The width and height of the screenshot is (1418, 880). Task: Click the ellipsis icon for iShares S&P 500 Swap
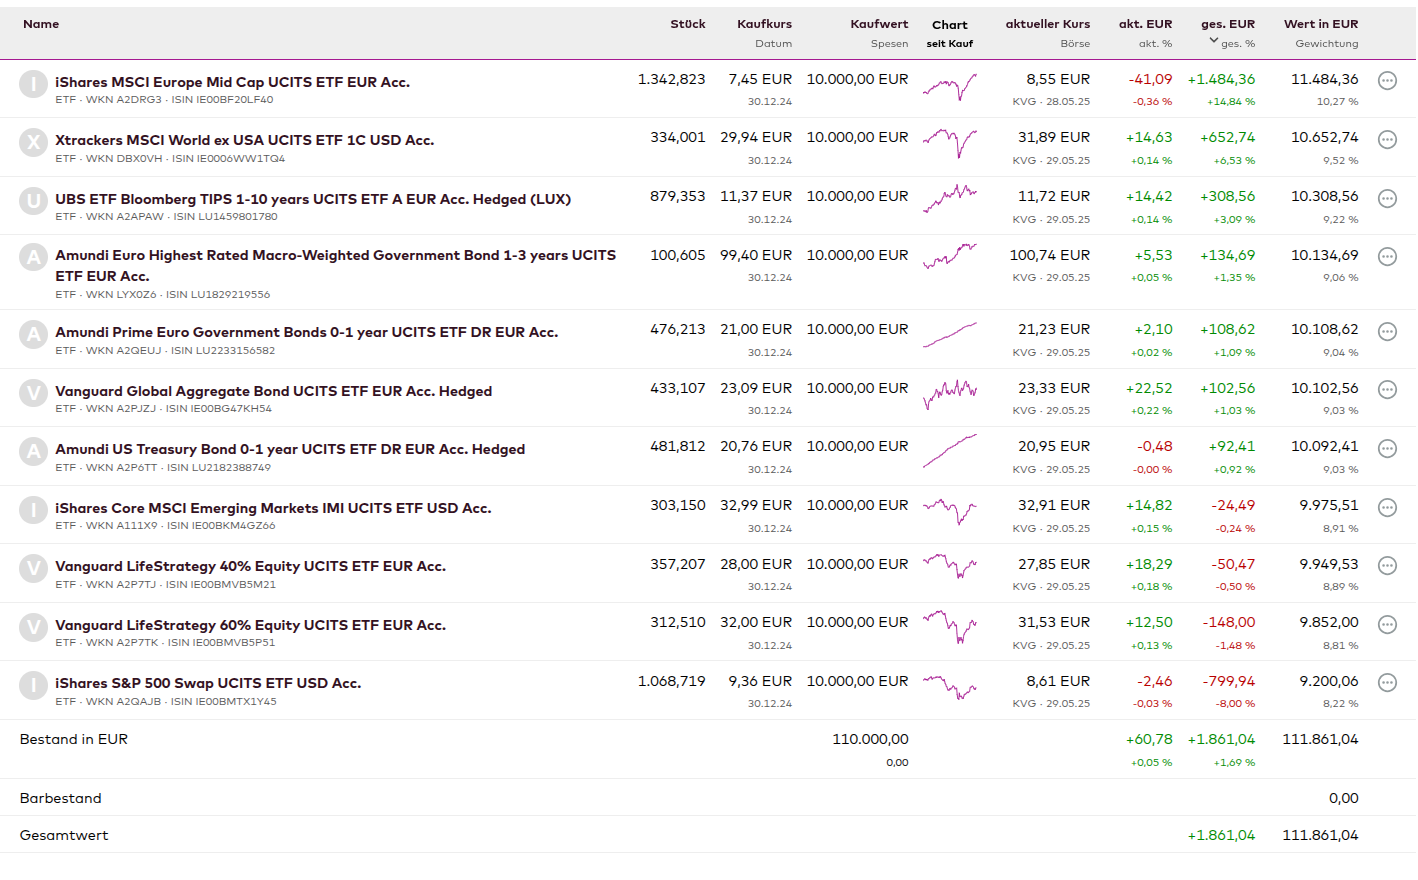click(1387, 683)
